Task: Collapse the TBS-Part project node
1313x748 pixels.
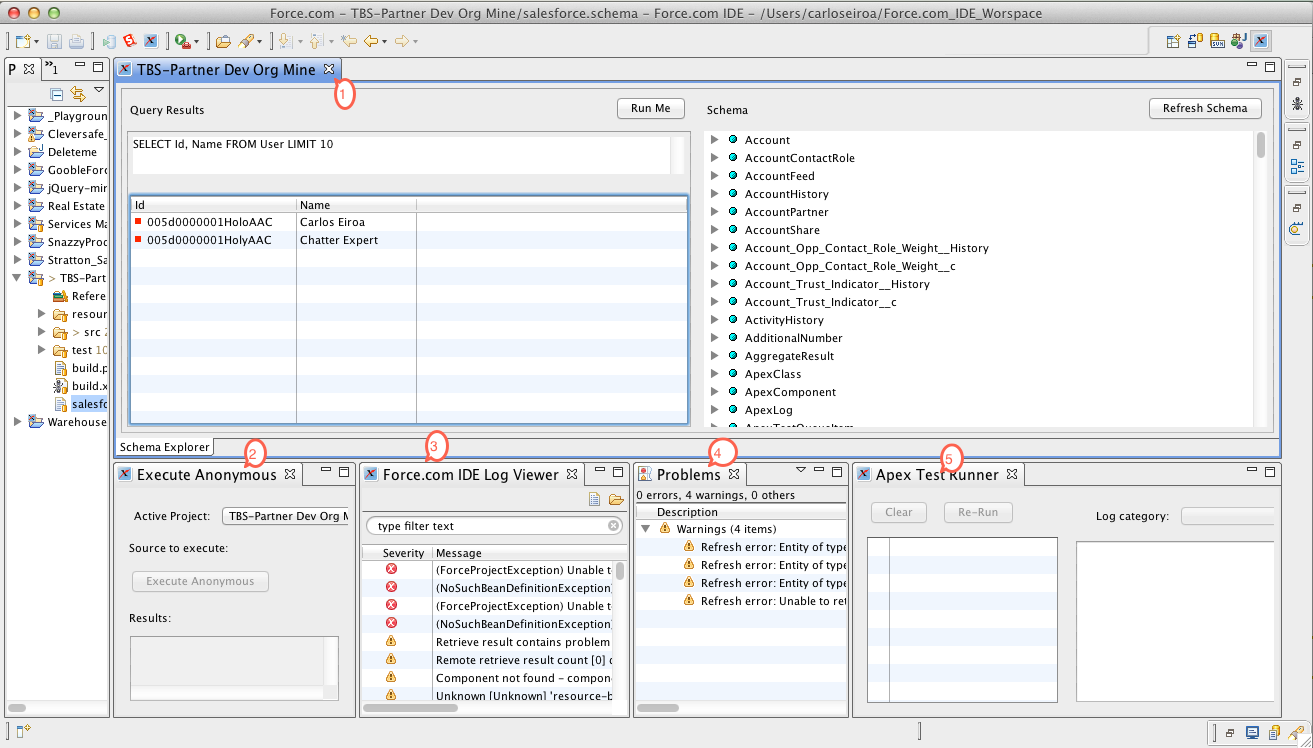Action: [18, 278]
